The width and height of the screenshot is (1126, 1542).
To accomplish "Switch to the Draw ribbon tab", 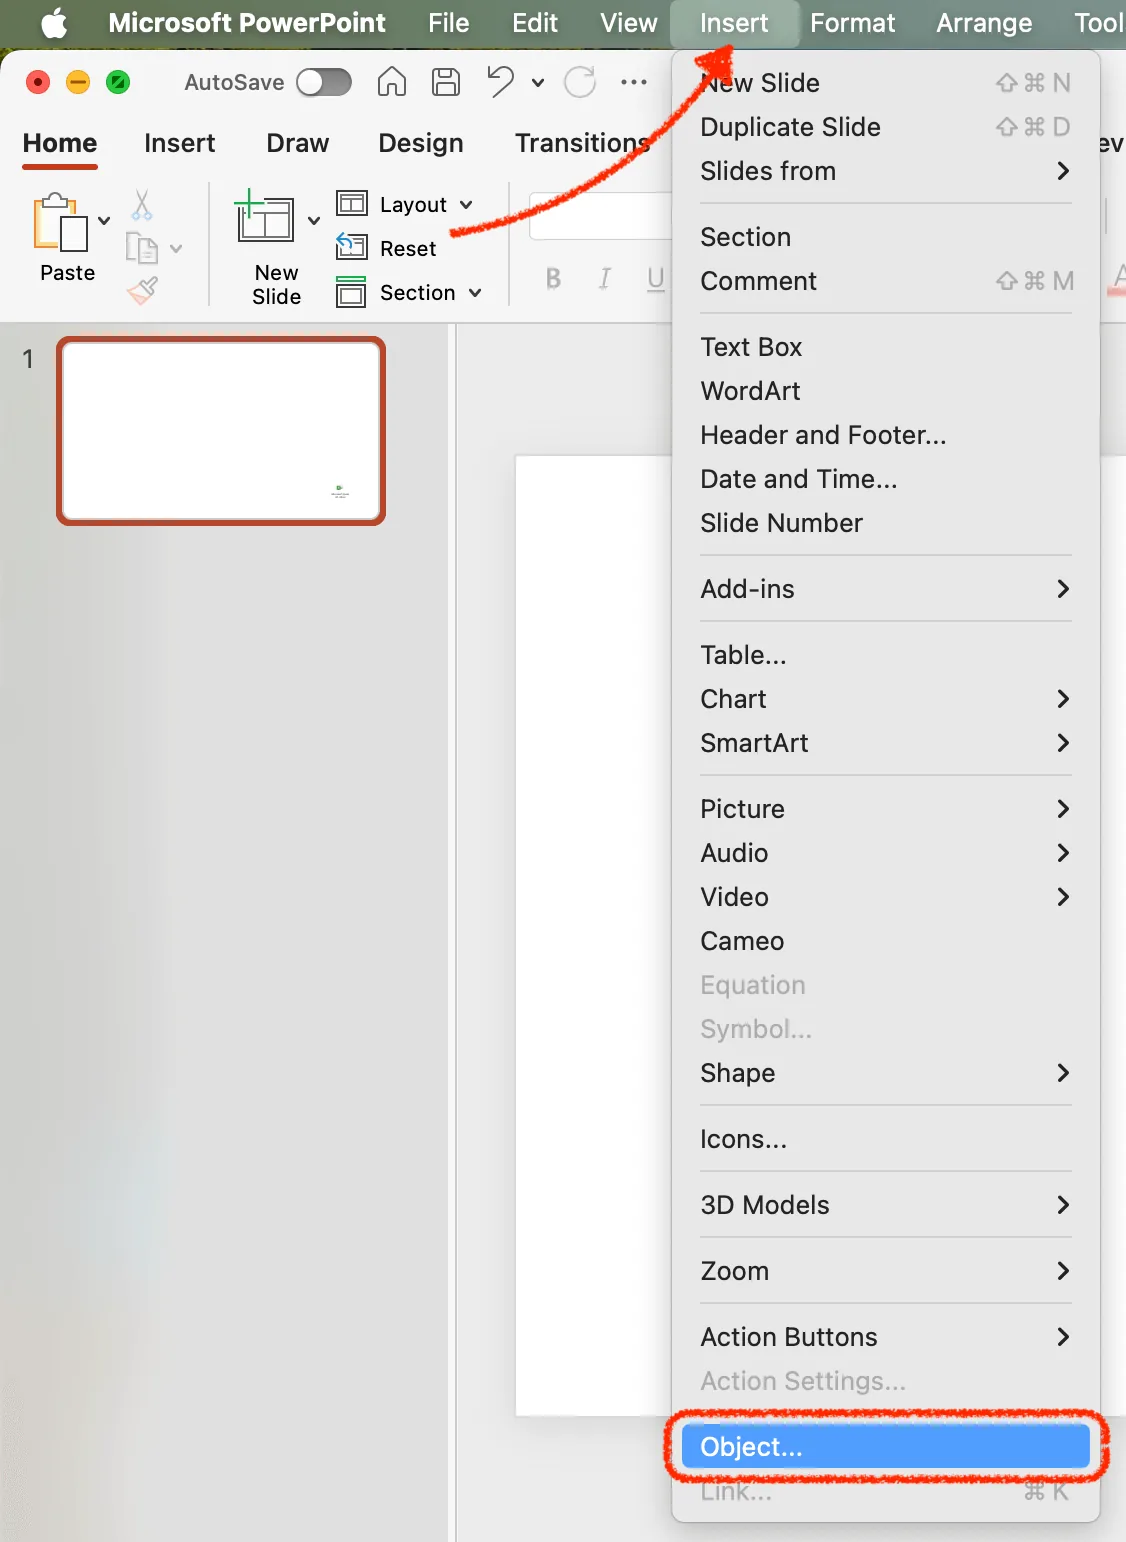I will tap(298, 143).
